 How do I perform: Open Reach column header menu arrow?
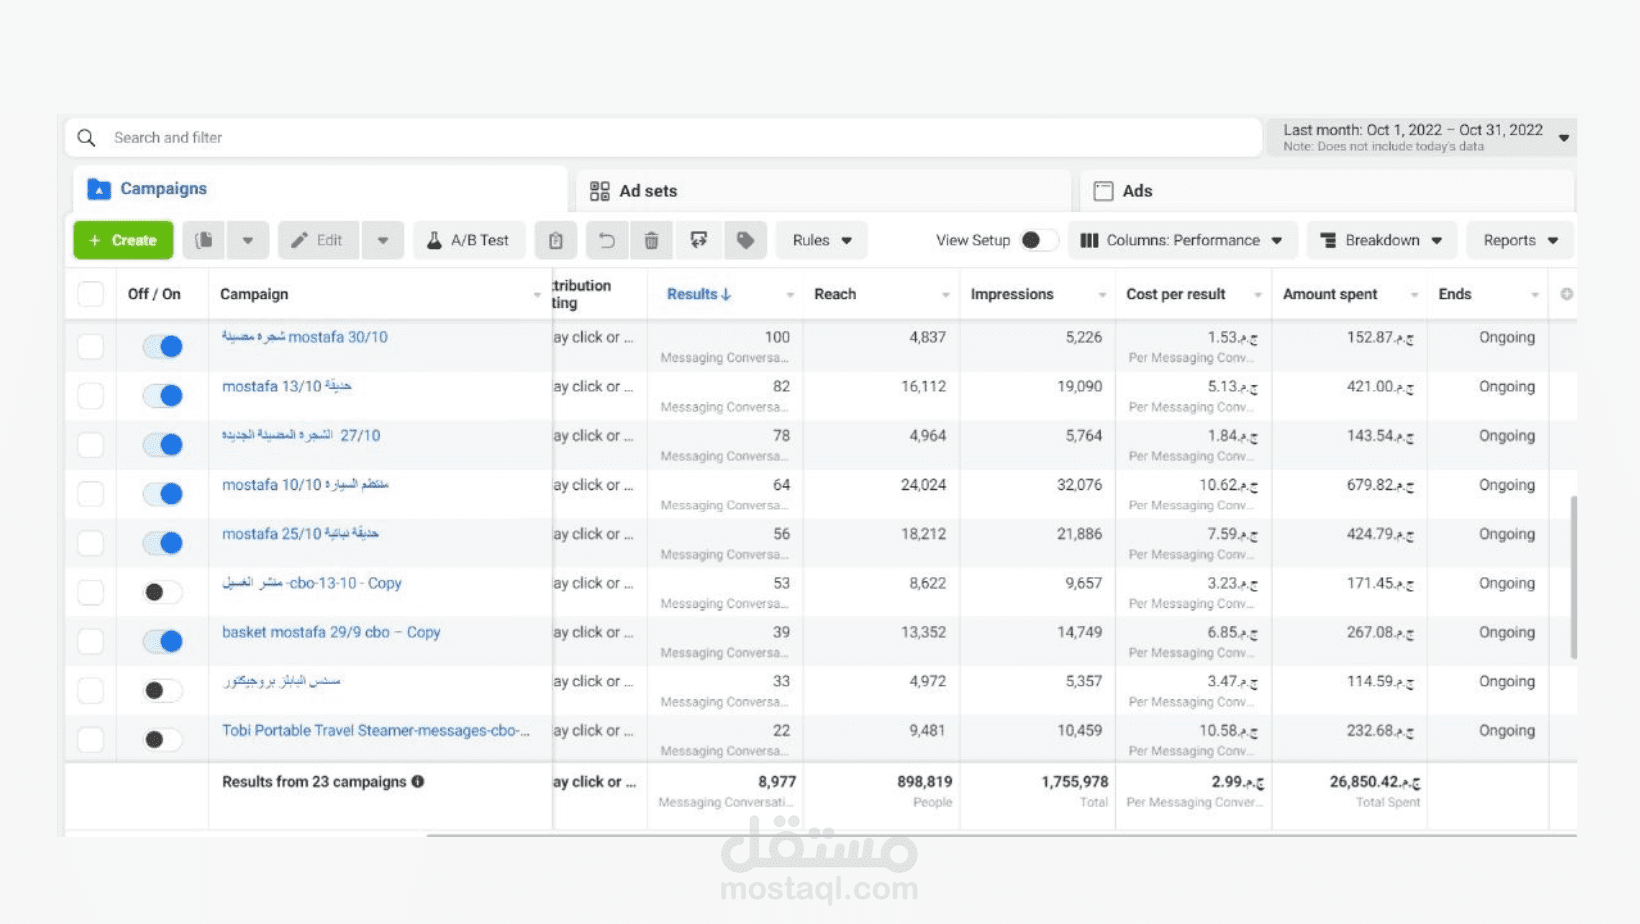click(x=945, y=295)
